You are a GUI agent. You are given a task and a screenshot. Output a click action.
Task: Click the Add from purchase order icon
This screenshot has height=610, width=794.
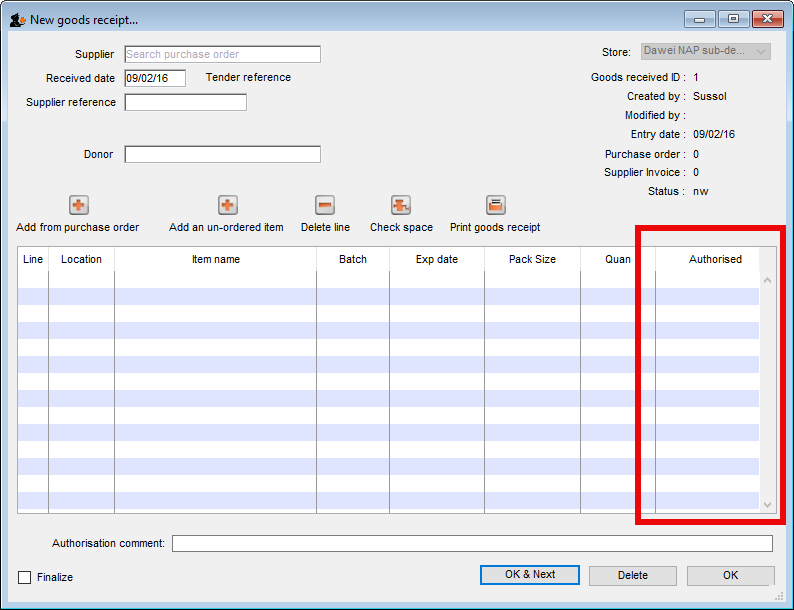[x=78, y=205]
